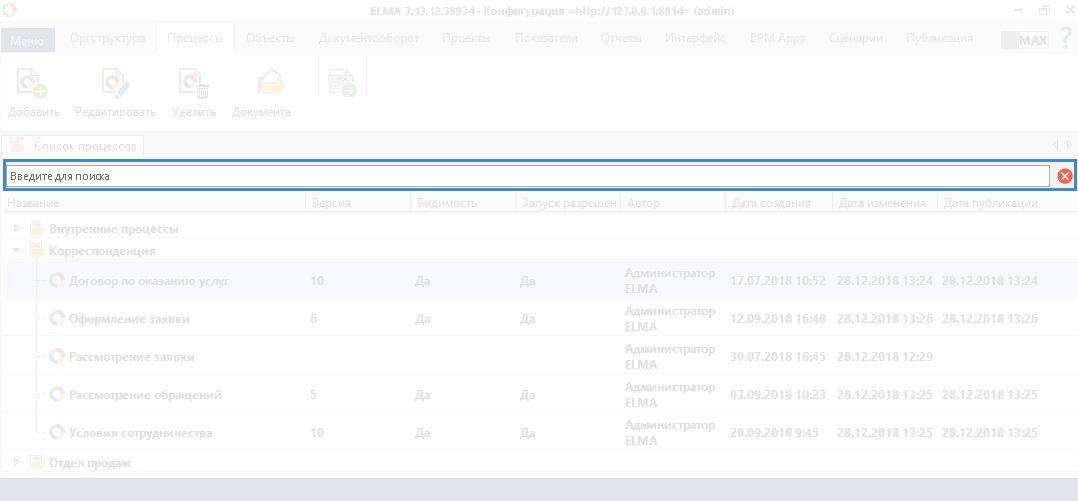Click the Отдел продаж folder icon
This screenshot has height=501, width=1078.
tap(37, 463)
